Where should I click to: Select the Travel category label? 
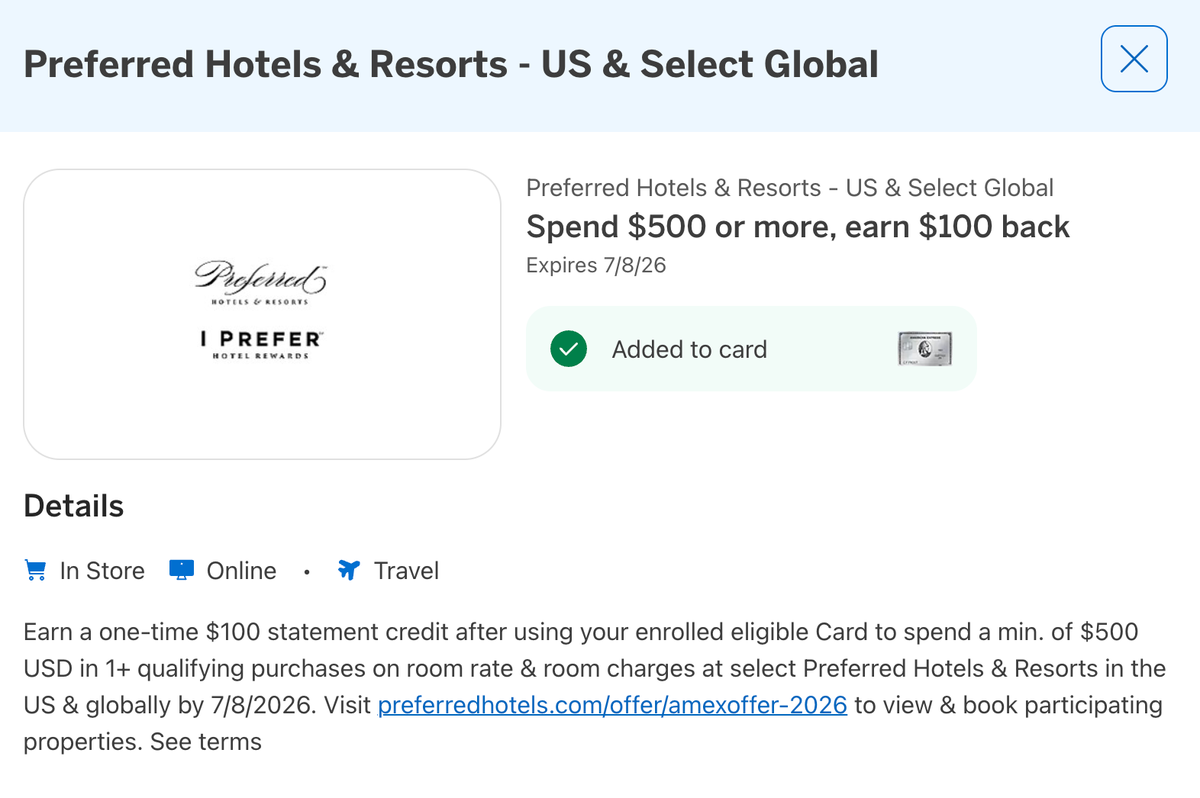405,570
